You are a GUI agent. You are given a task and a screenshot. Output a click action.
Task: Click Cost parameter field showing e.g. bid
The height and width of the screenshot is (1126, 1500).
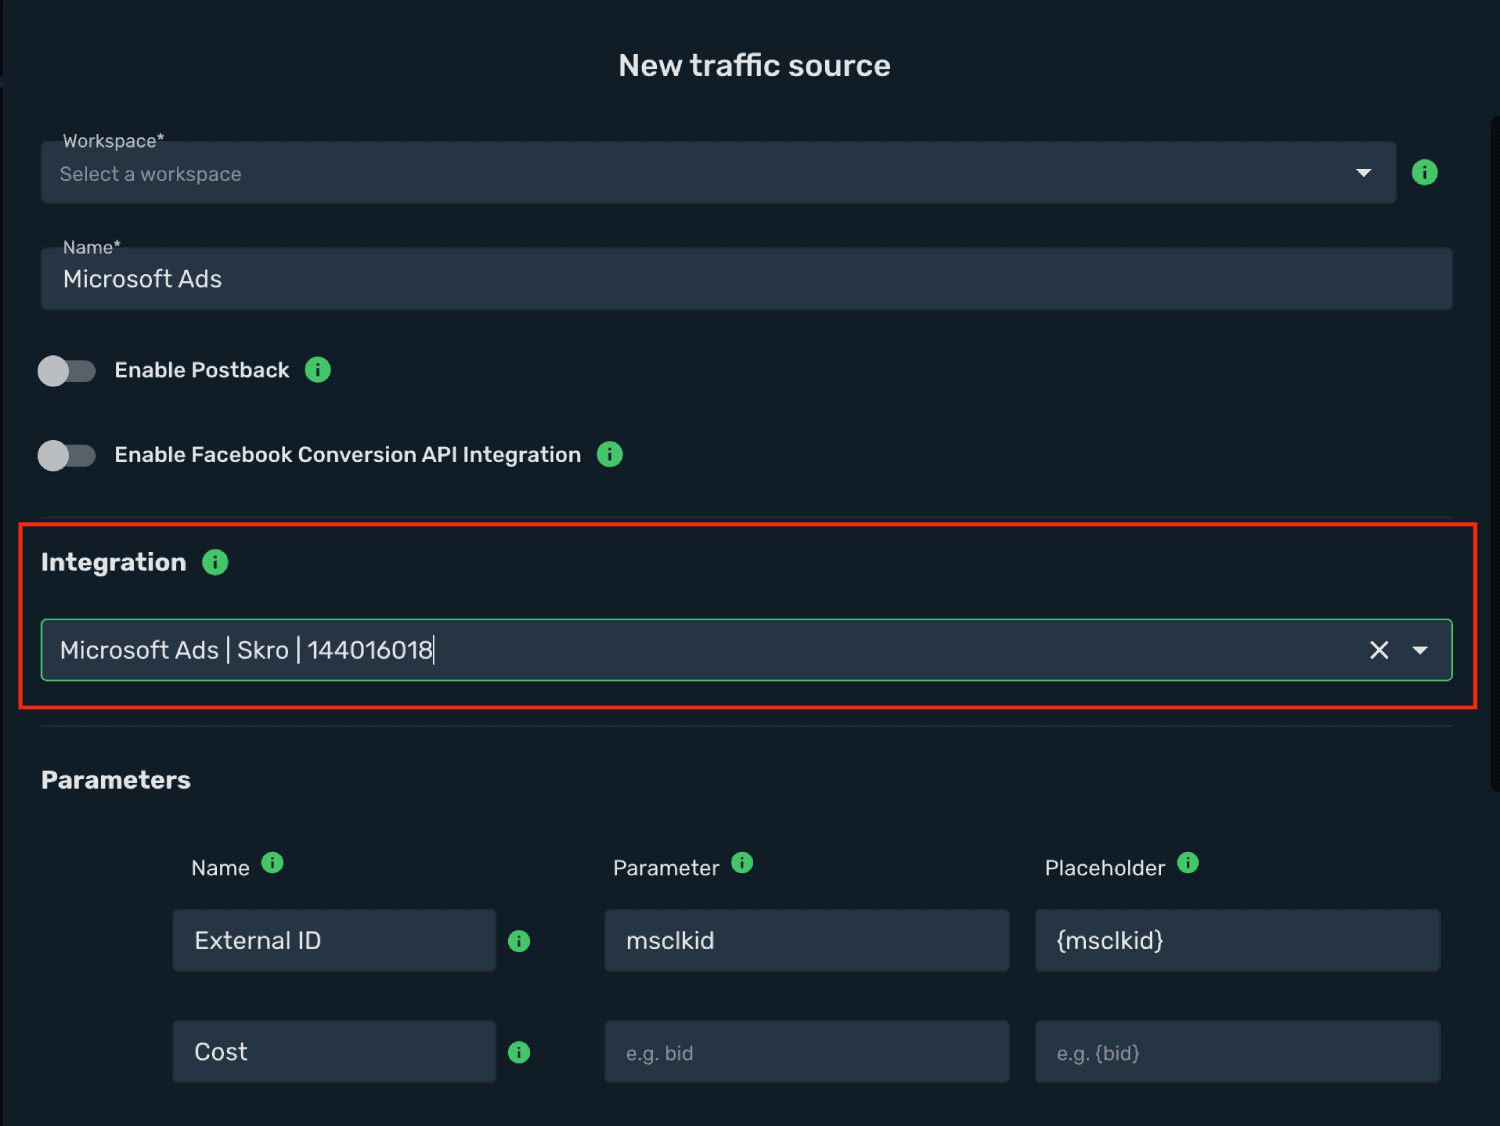coord(807,1051)
